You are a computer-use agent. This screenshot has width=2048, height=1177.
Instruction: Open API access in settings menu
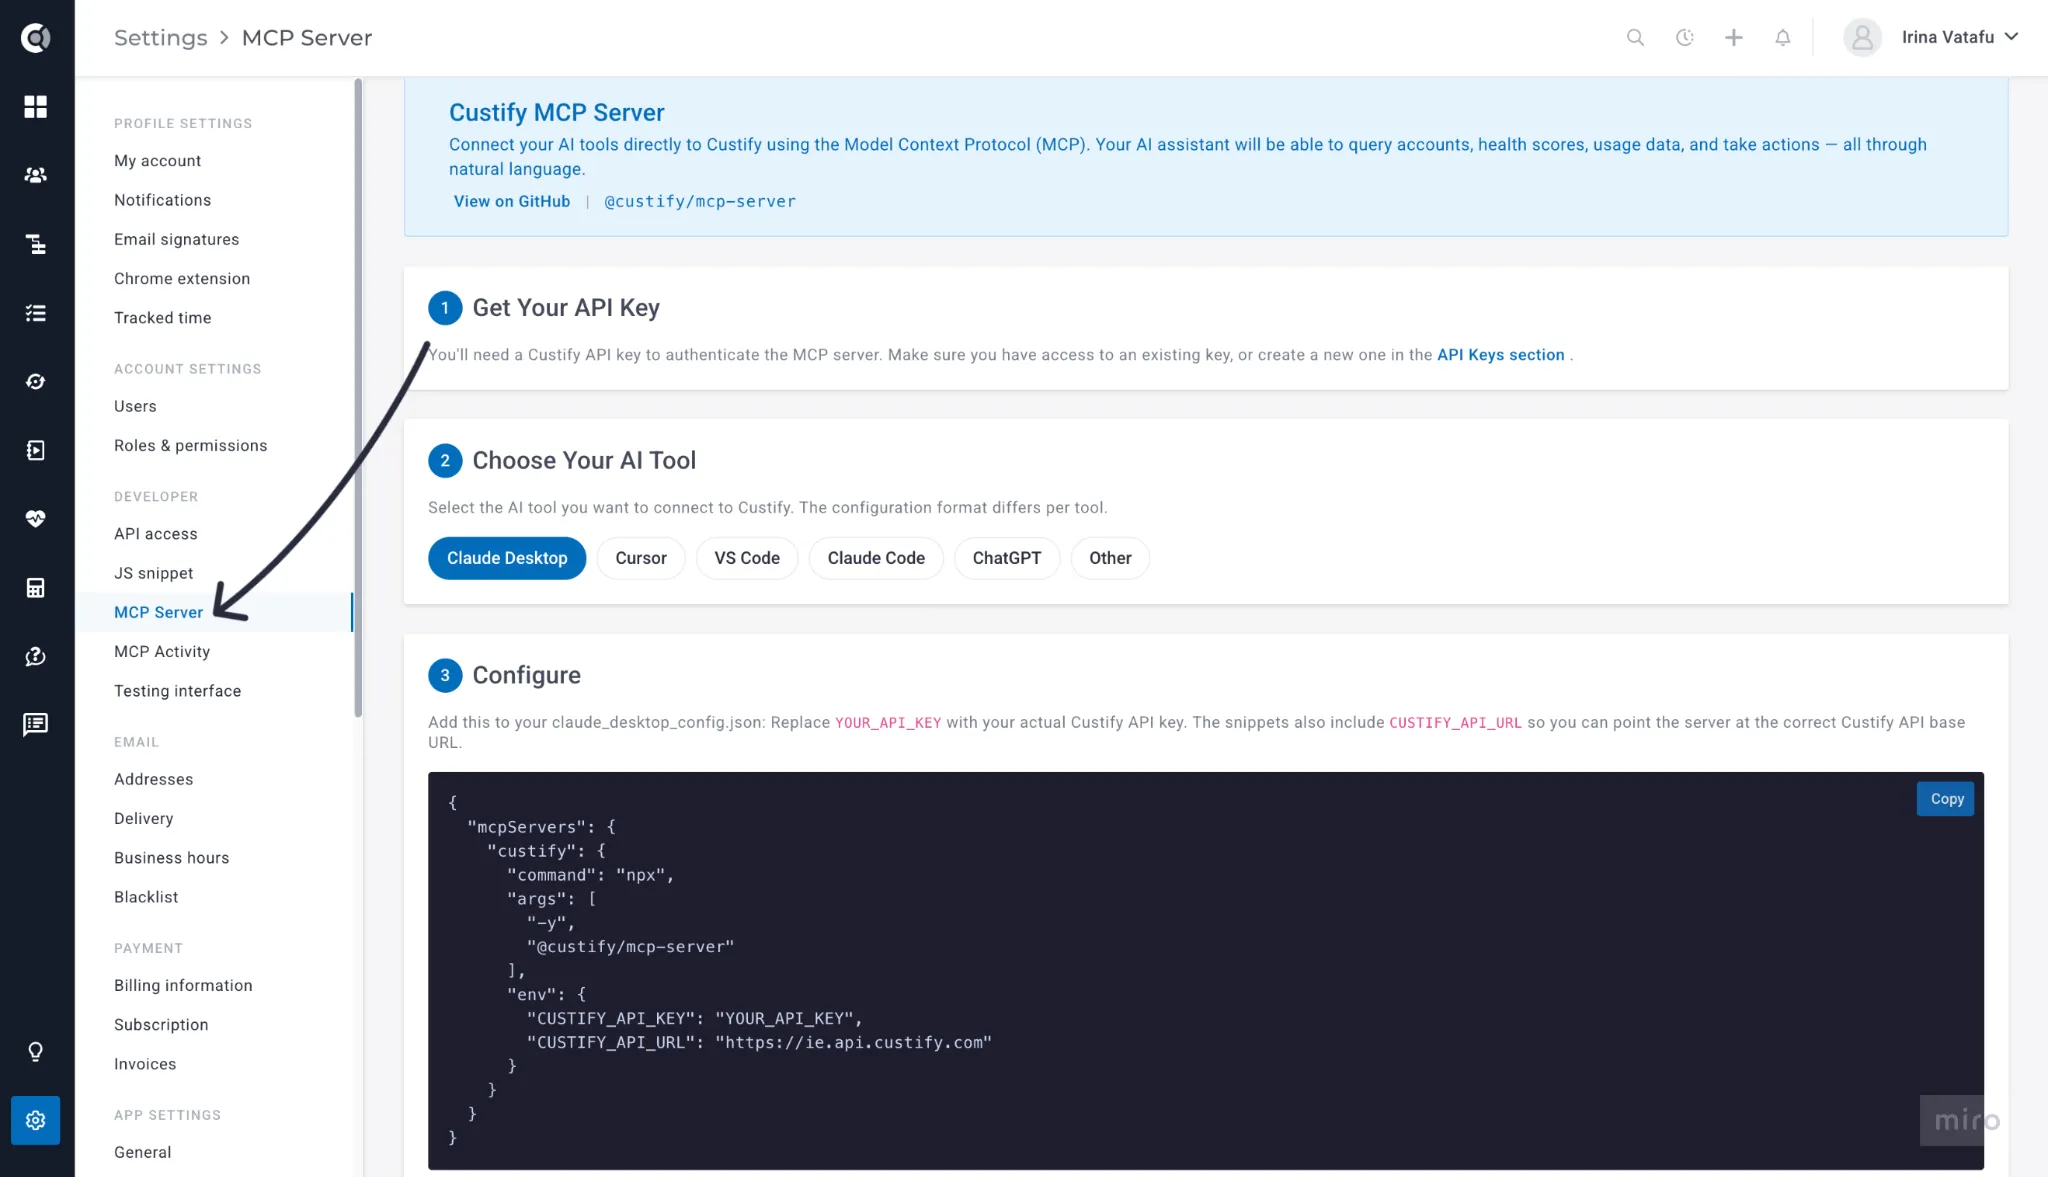click(x=156, y=534)
